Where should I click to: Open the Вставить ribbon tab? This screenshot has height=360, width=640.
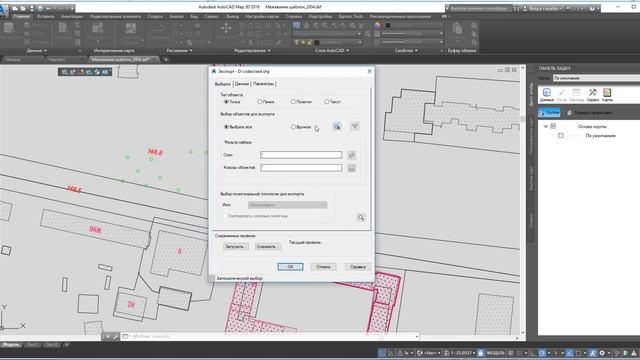click(45, 16)
